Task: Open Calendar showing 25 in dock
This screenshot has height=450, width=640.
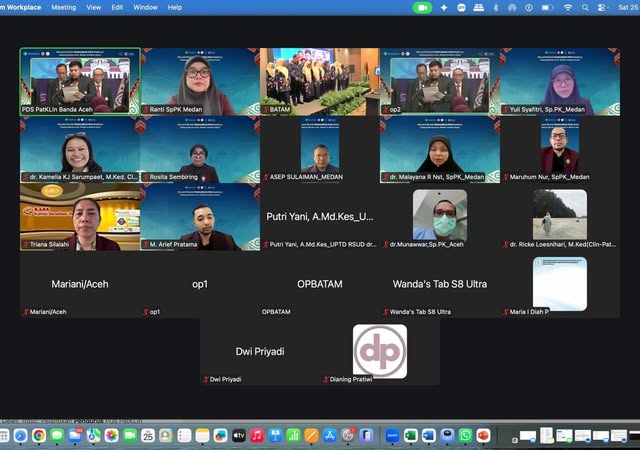Action: (148, 436)
